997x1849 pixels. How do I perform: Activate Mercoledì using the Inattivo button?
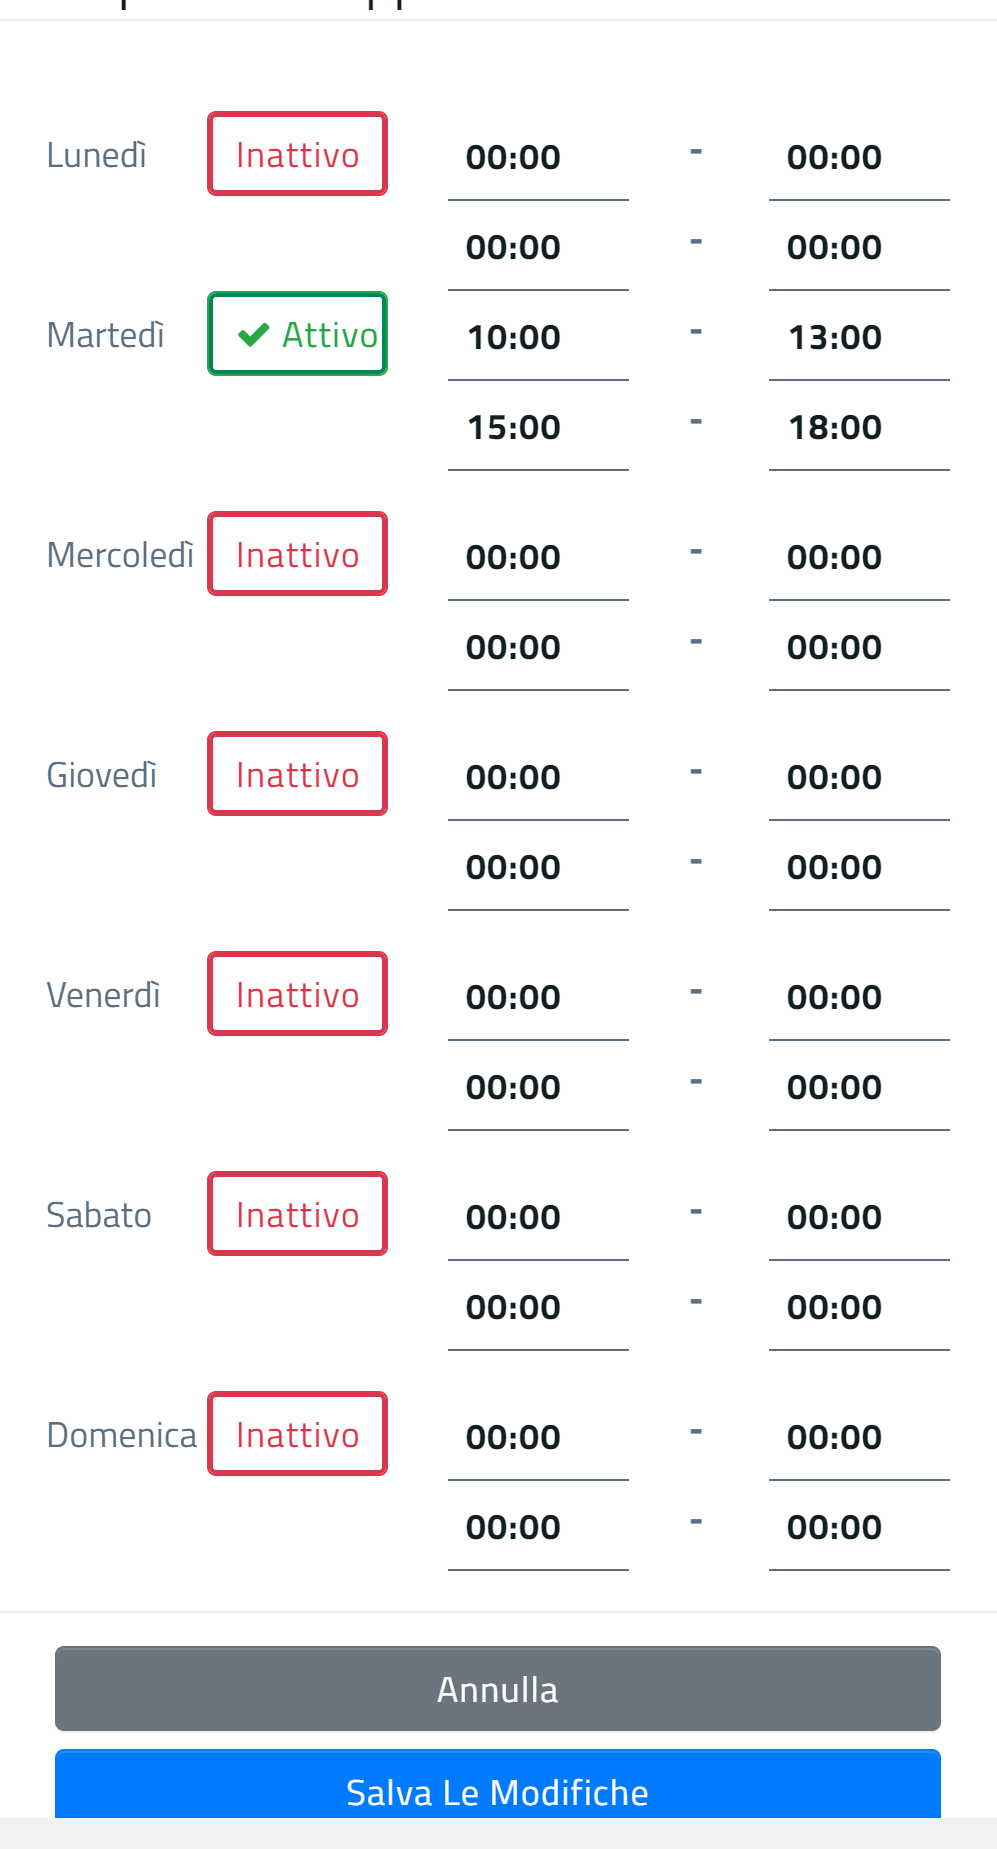point(297,554)
